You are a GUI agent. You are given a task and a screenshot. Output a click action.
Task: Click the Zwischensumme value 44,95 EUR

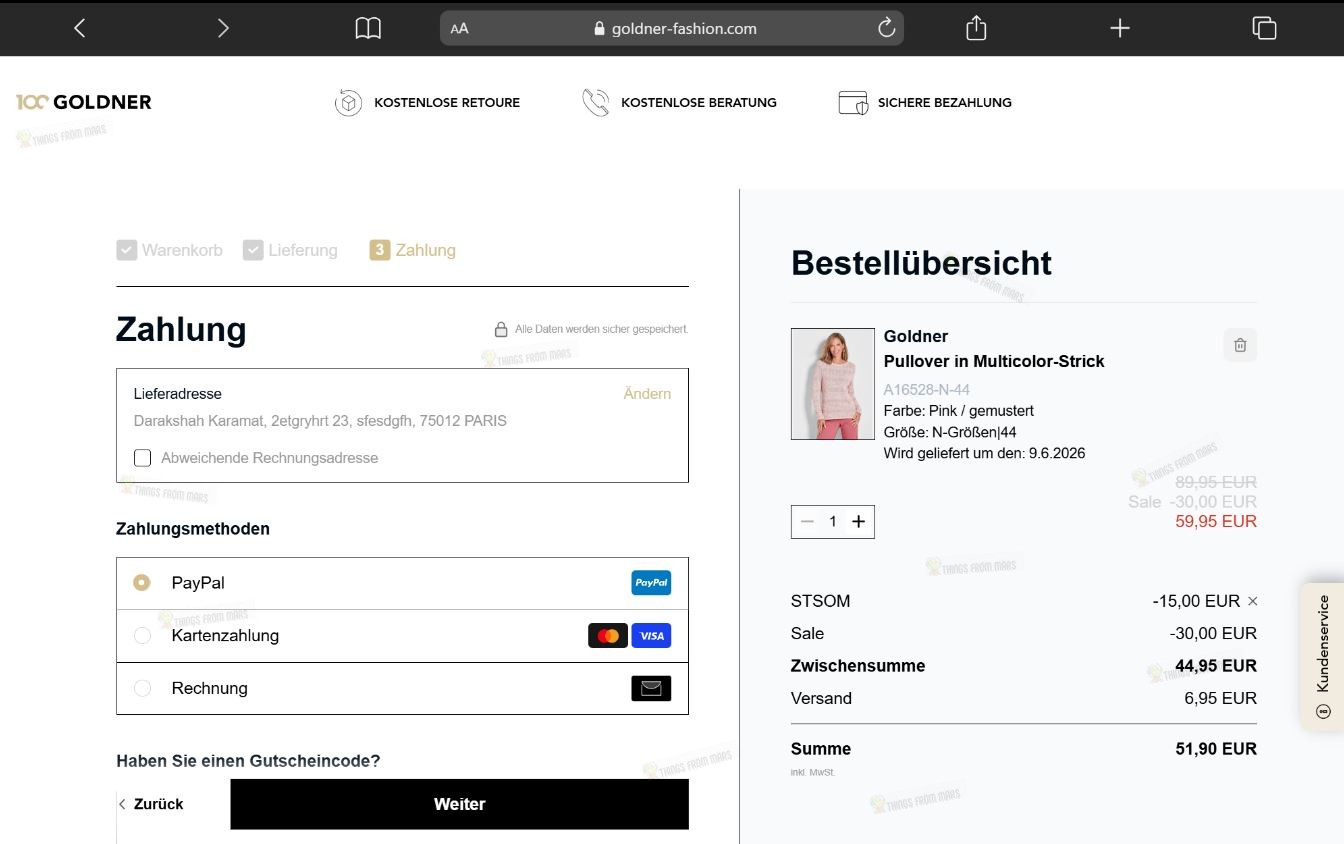pos(1216,666)
